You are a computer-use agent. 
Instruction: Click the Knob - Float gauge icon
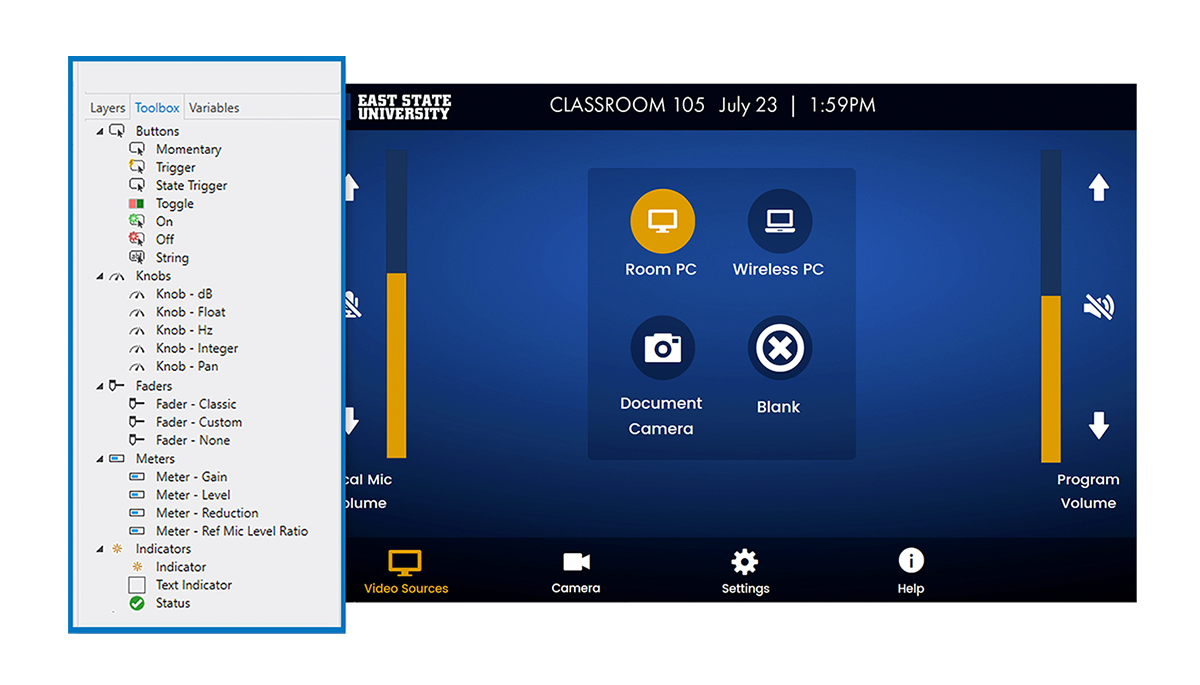[x=137, y=312]
